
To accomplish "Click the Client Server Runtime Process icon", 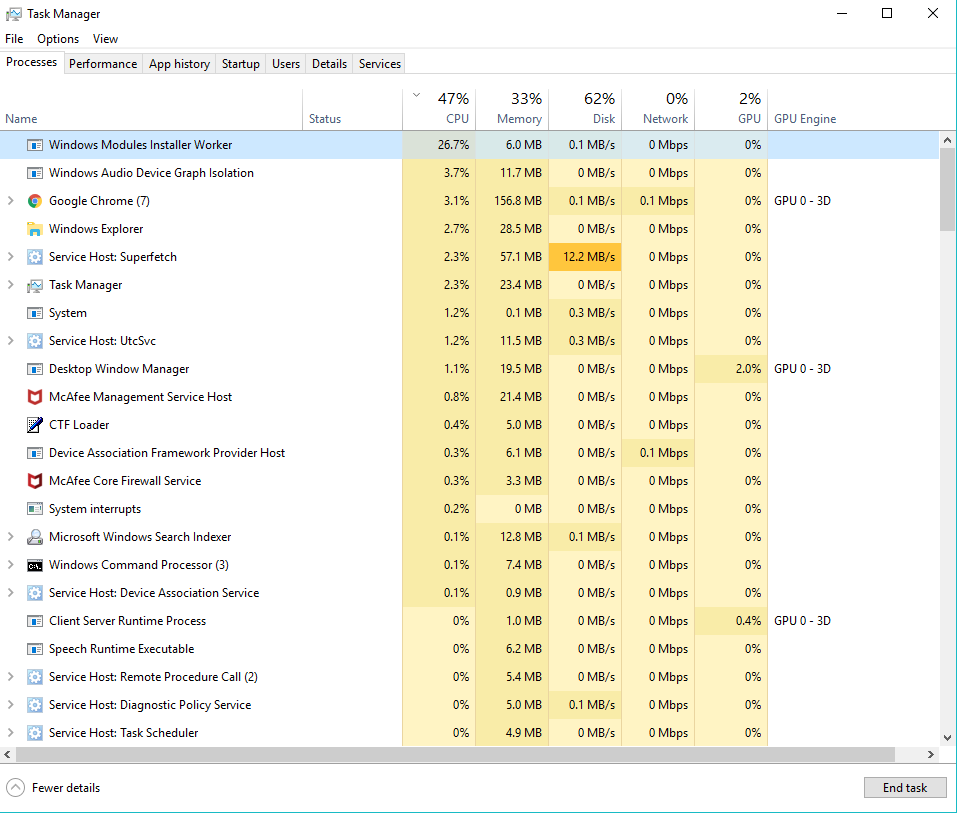I will click(x=35, y=621).
